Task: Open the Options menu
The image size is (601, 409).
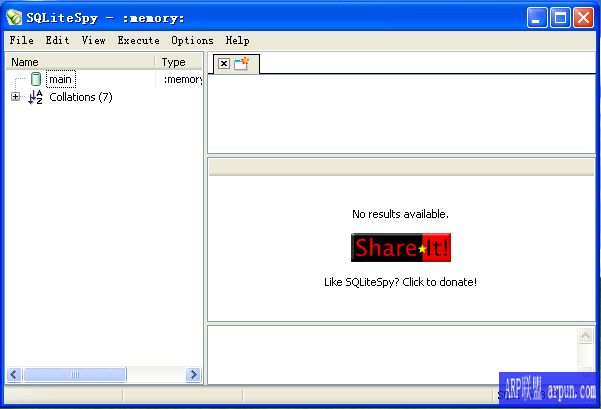Action: 192,40
